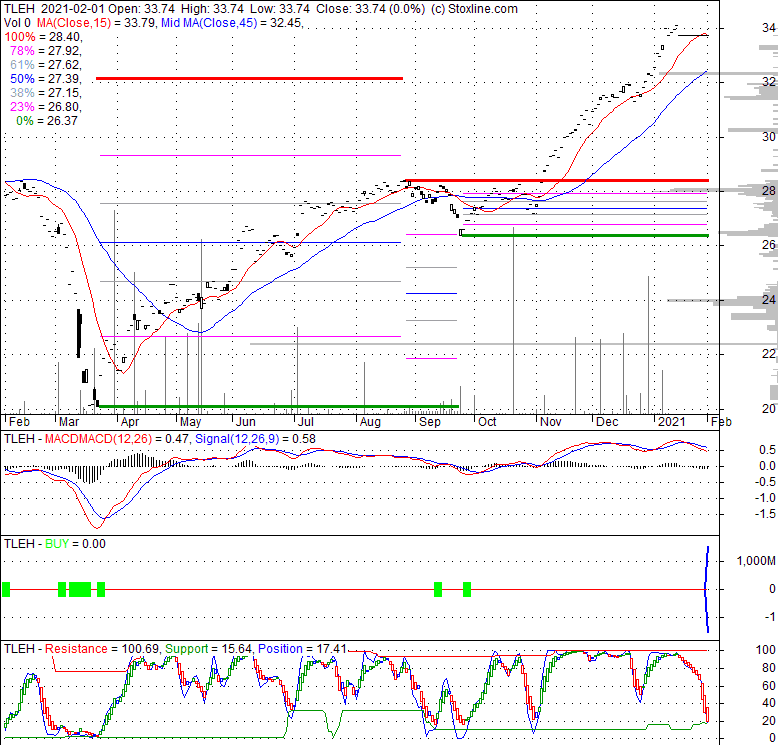The image size is (780, 745).
Task: Click the Nov month label on axis
Action: pyautogui.click(x=551, y=422)
